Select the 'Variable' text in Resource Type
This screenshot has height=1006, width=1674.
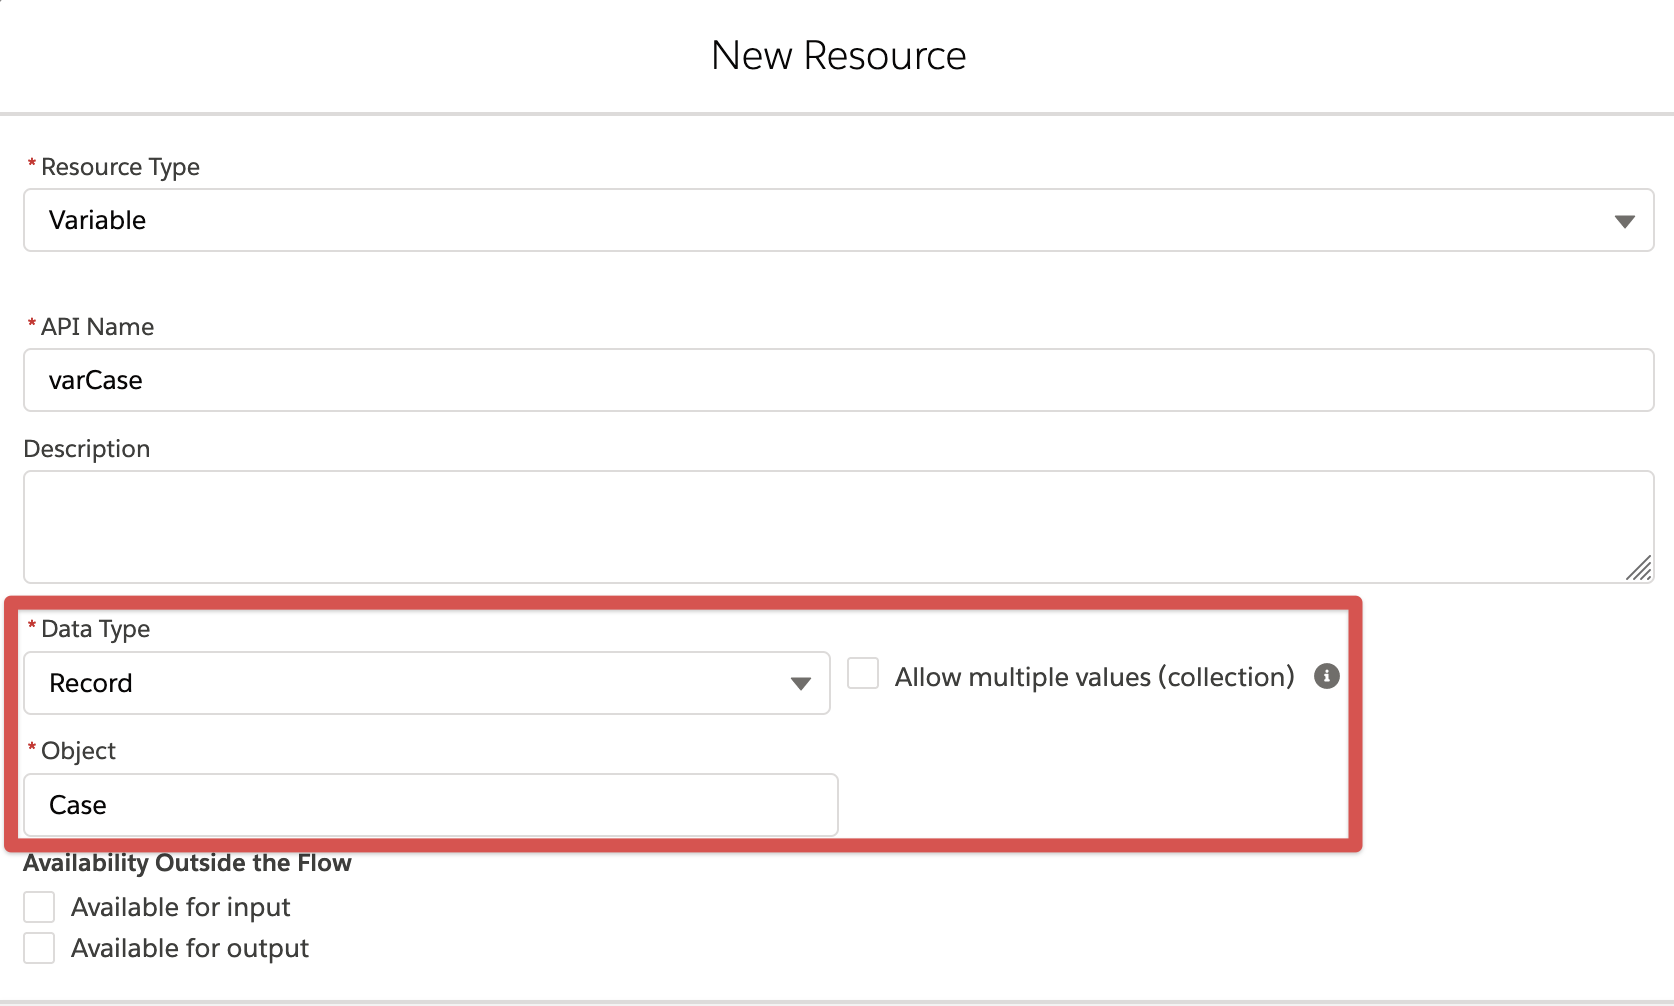[98, 220]
